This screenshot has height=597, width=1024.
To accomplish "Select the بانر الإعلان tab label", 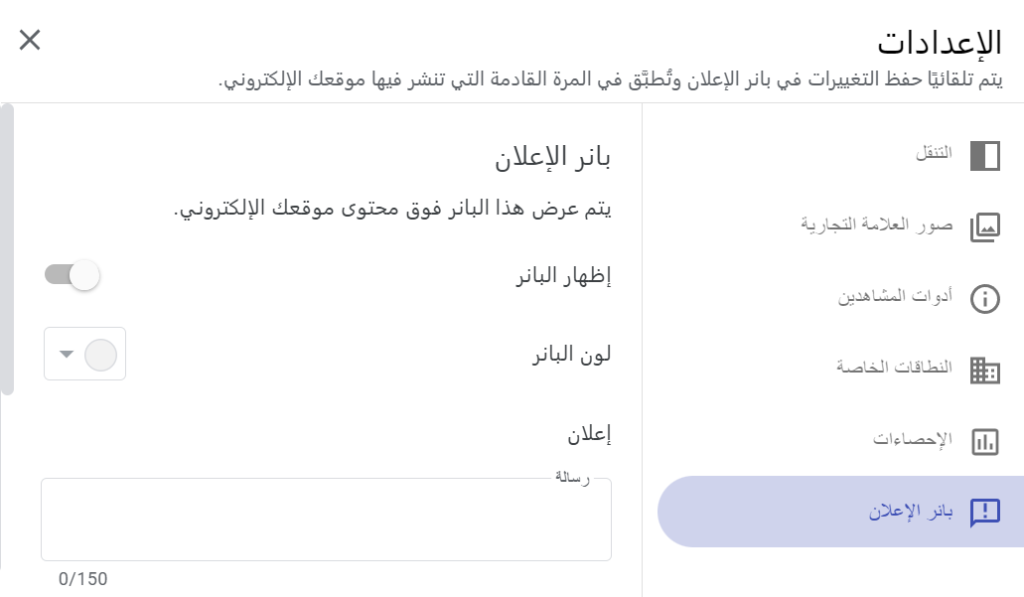I will [910, 512].
